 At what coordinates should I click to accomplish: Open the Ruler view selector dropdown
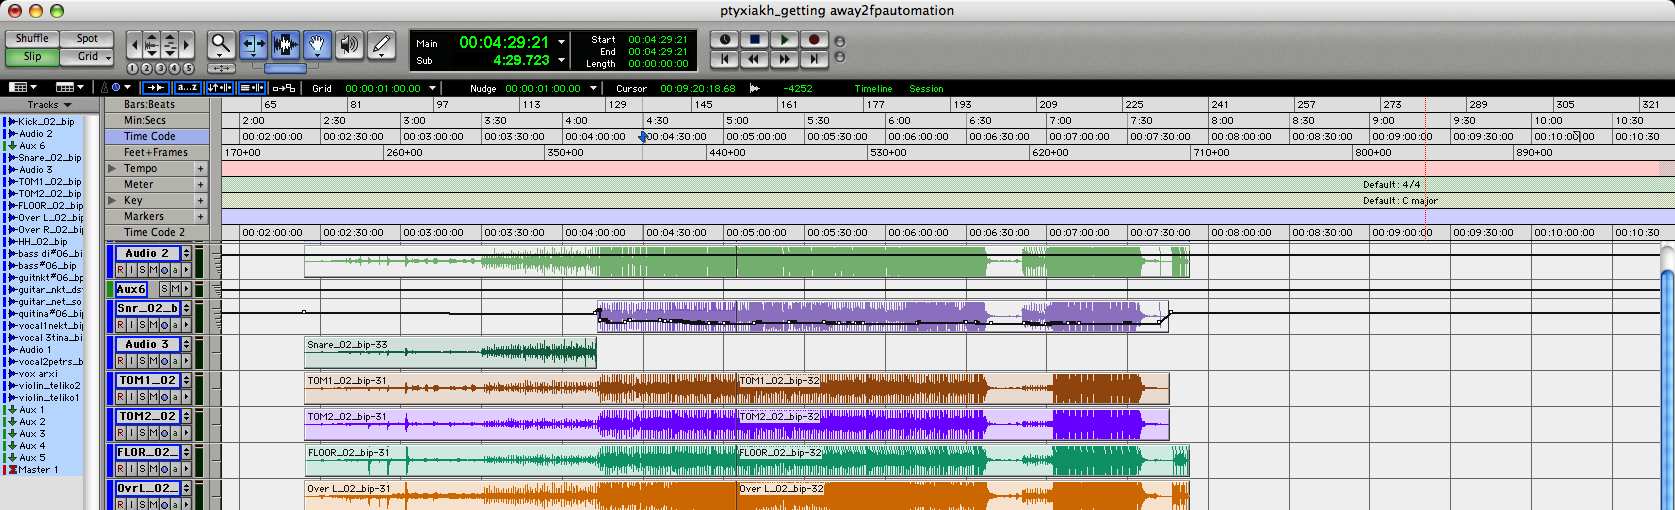69,88
